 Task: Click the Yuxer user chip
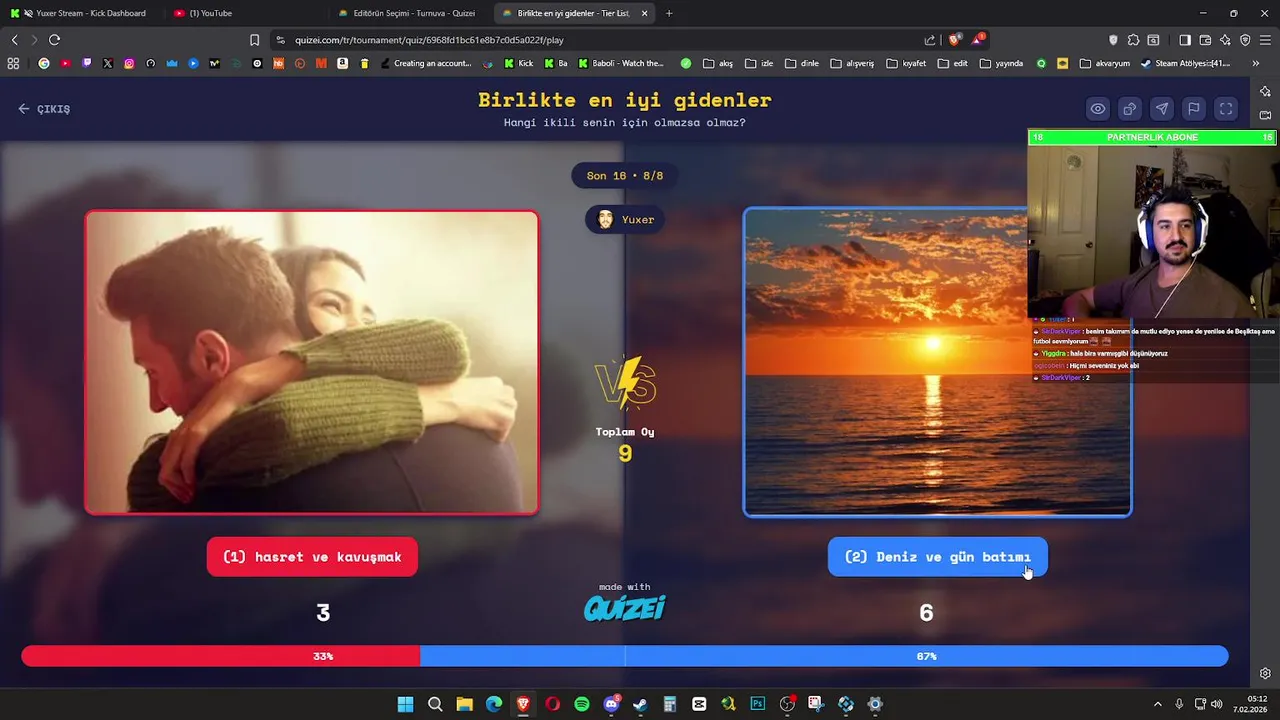(x=625, y=220)
